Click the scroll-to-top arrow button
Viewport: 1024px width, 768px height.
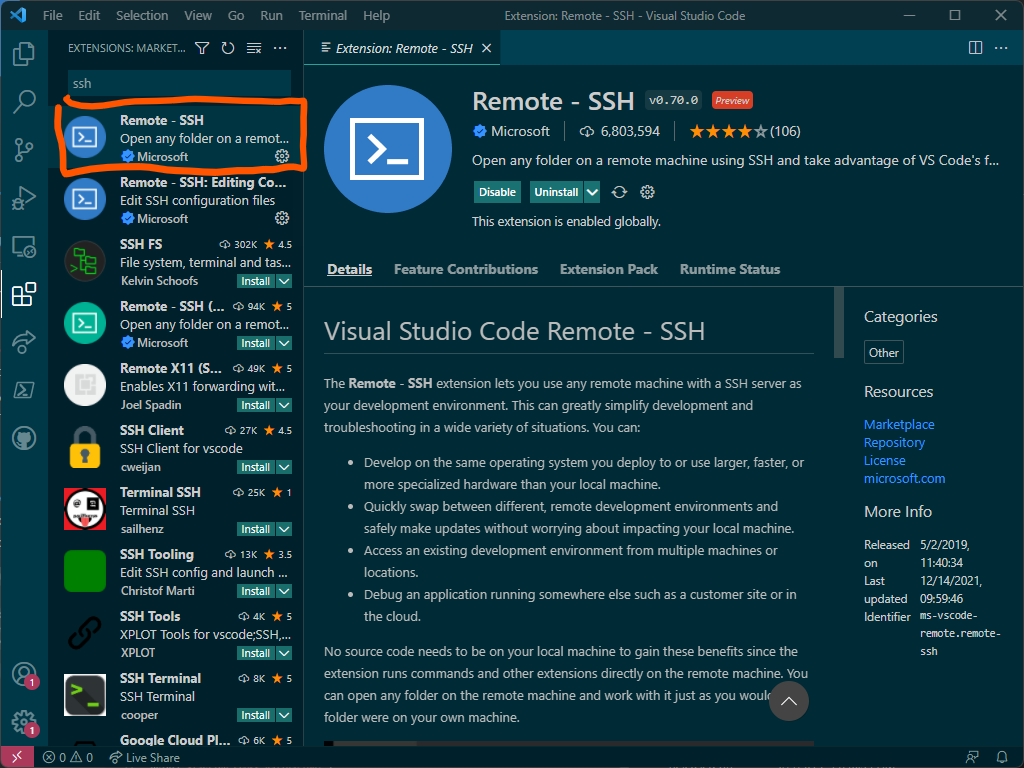789,701
